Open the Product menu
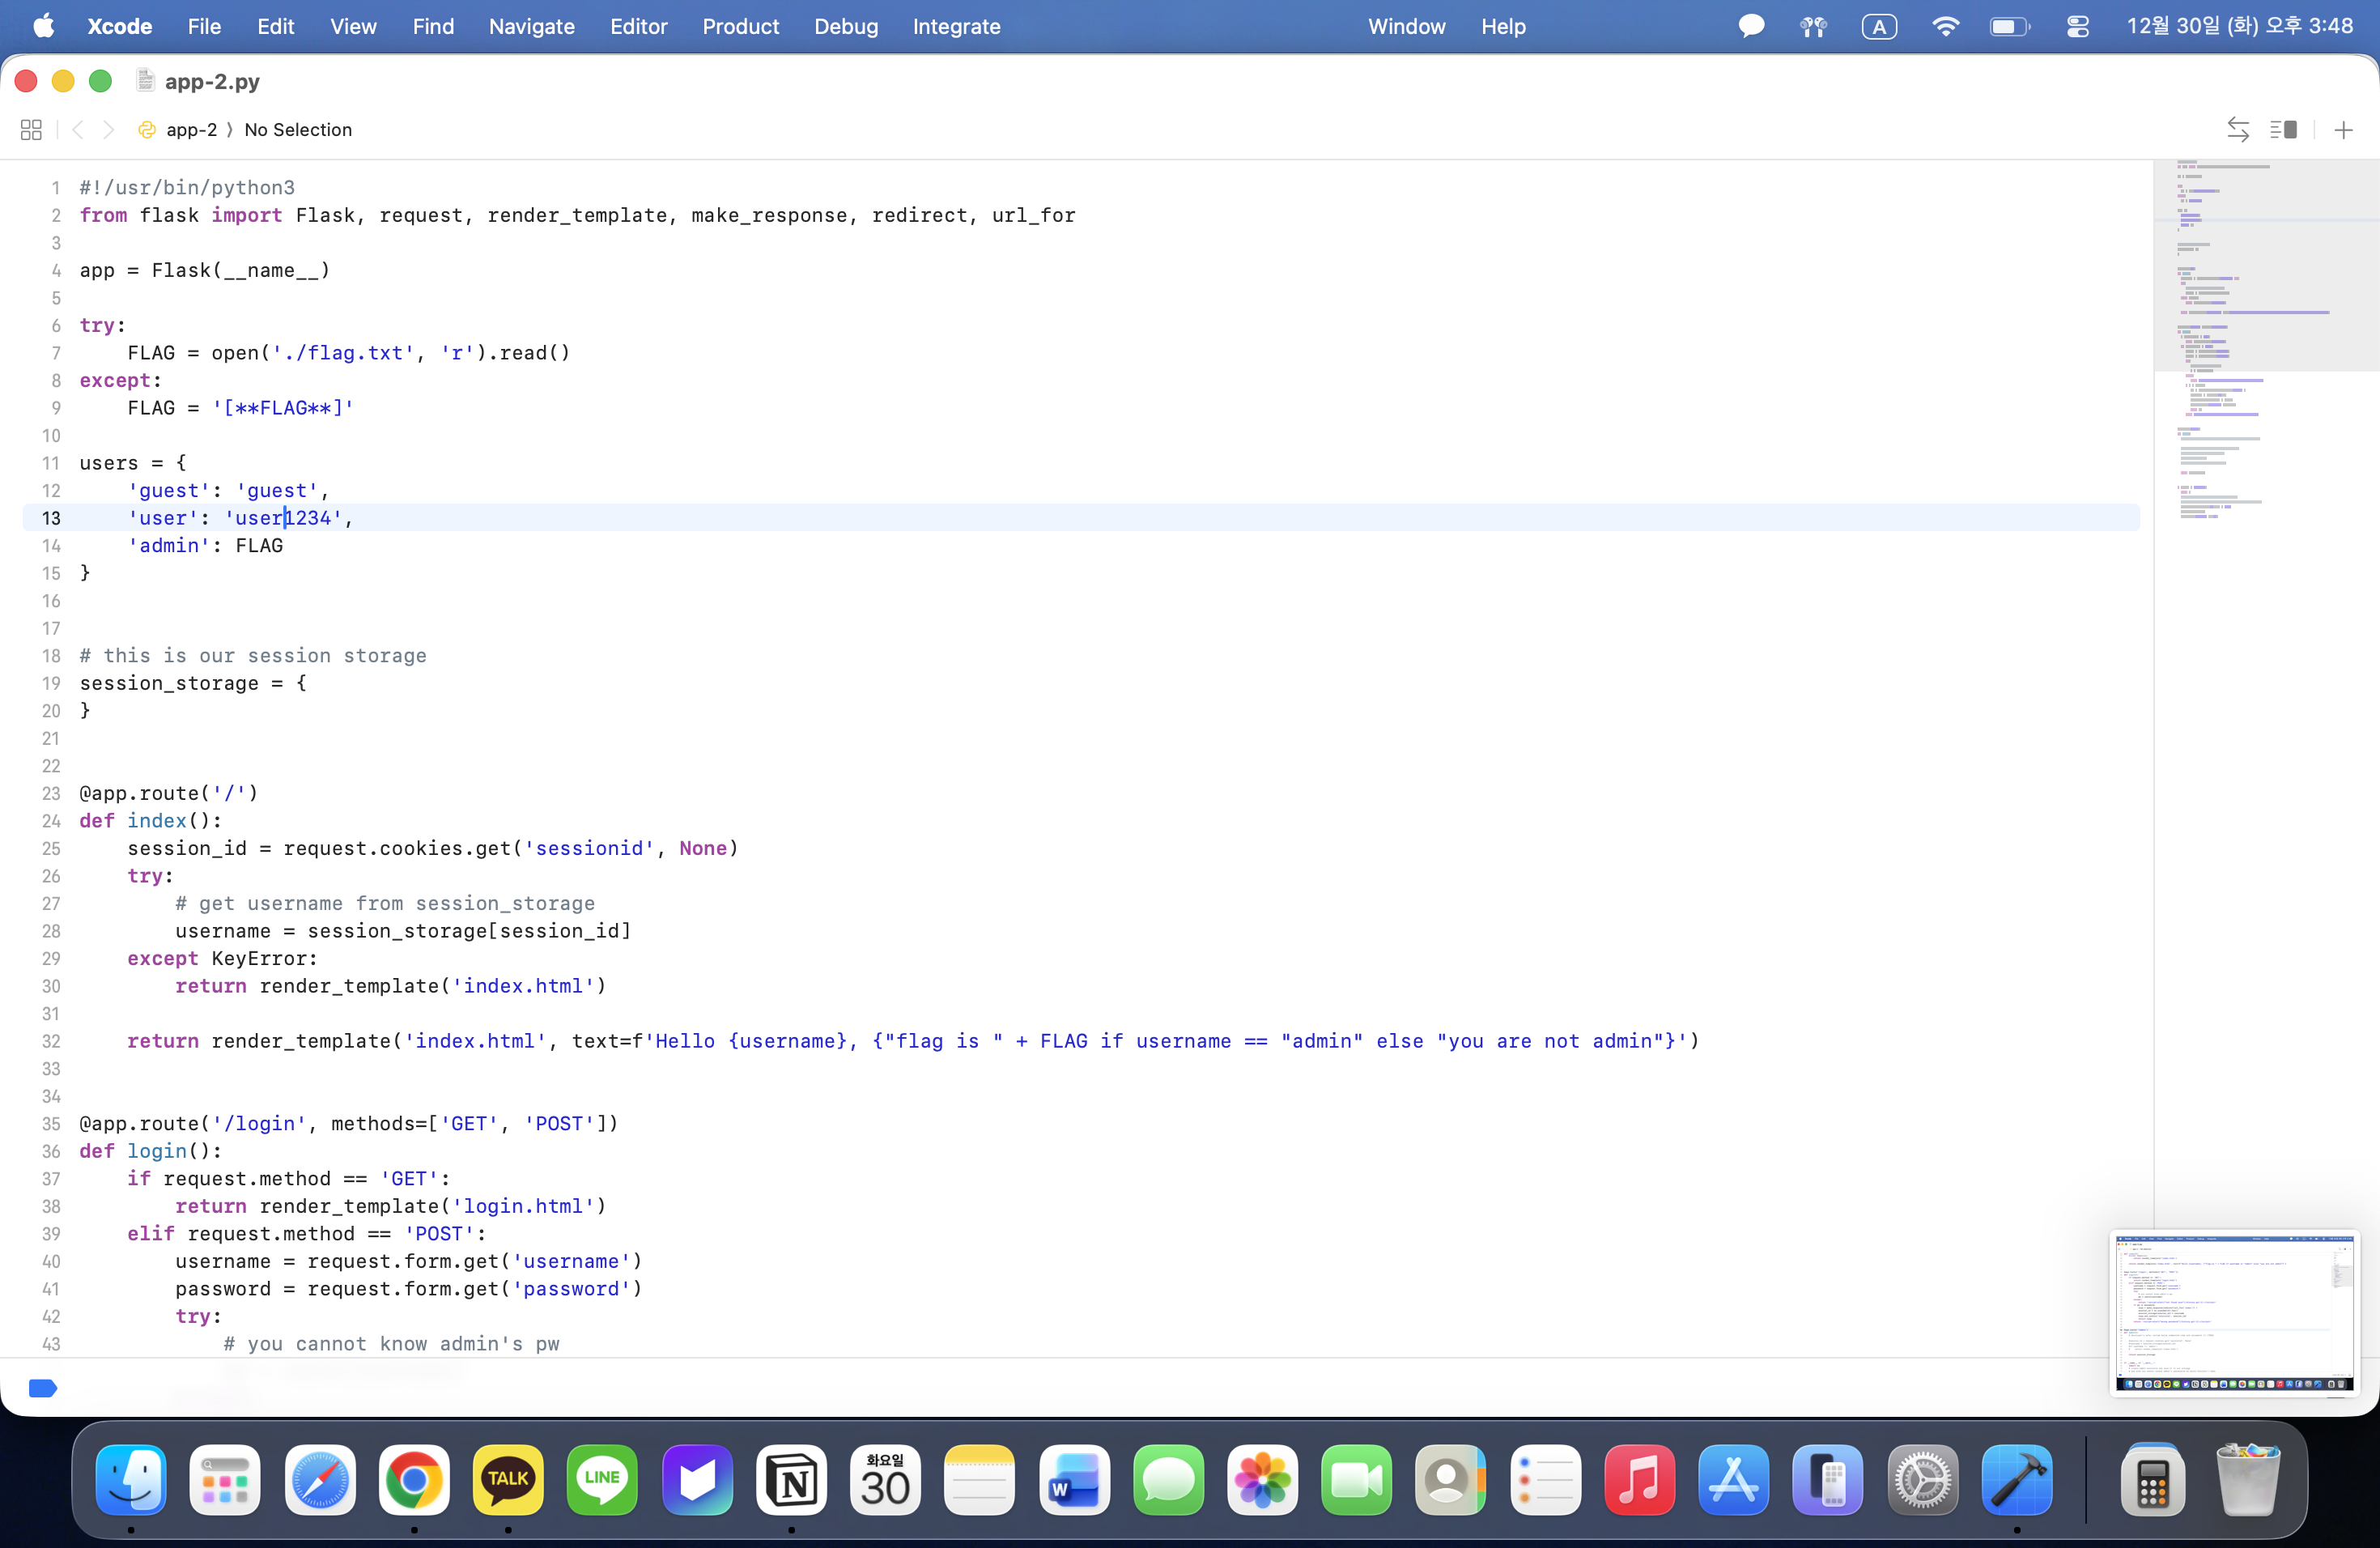 coord(740,27)
